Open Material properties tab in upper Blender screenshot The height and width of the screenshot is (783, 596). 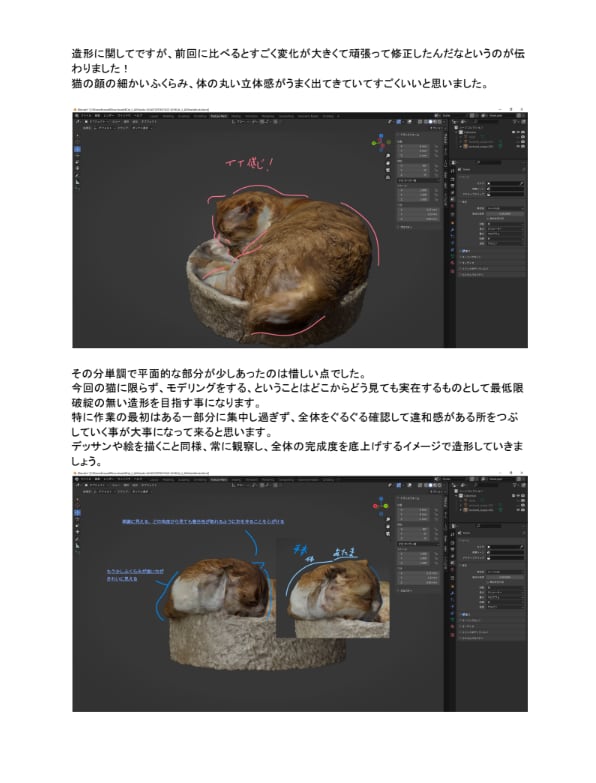point(452,264)
